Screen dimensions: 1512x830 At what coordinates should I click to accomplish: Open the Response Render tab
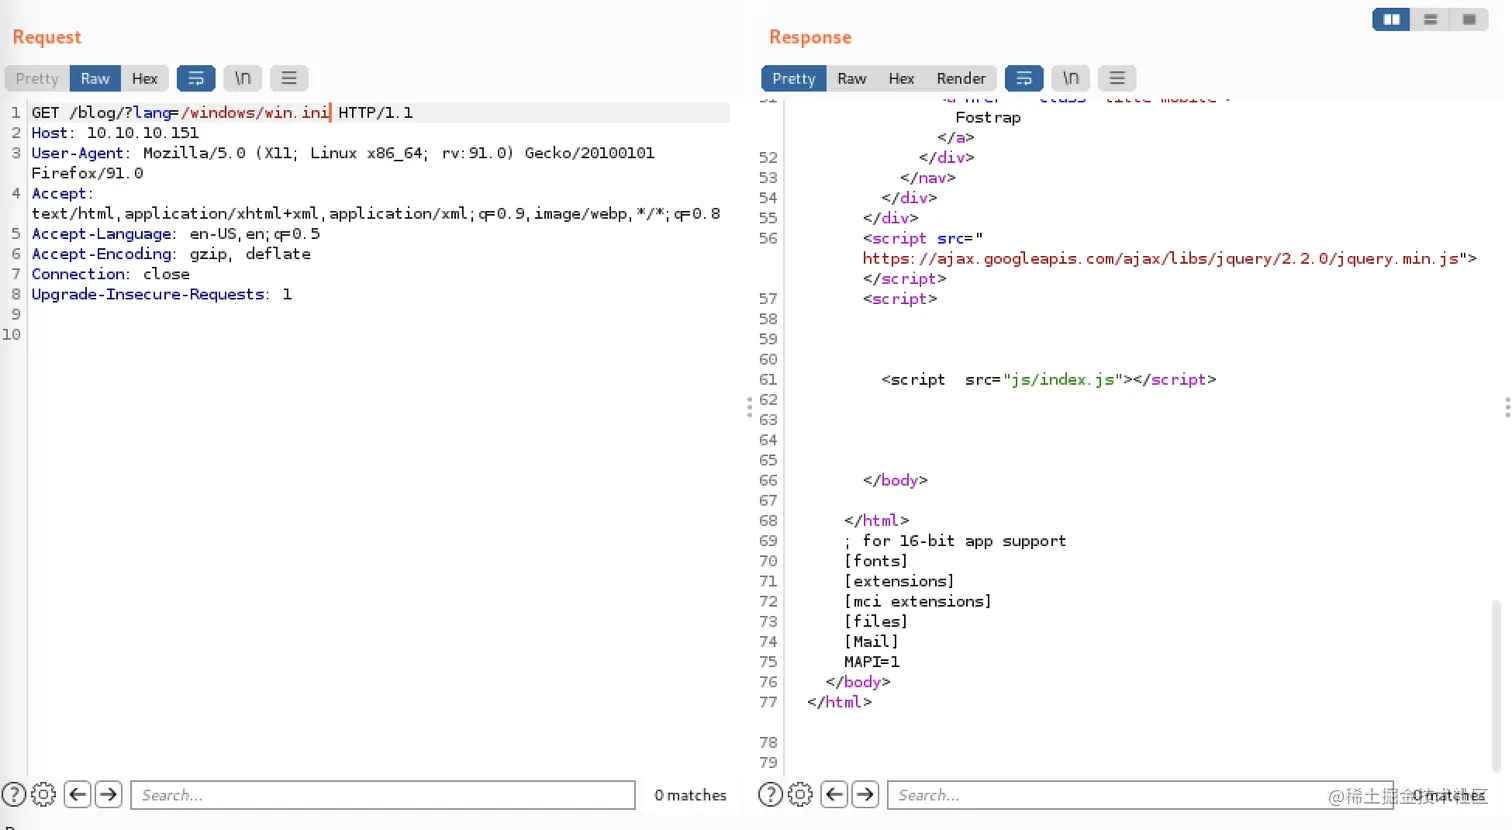[961, 78]
